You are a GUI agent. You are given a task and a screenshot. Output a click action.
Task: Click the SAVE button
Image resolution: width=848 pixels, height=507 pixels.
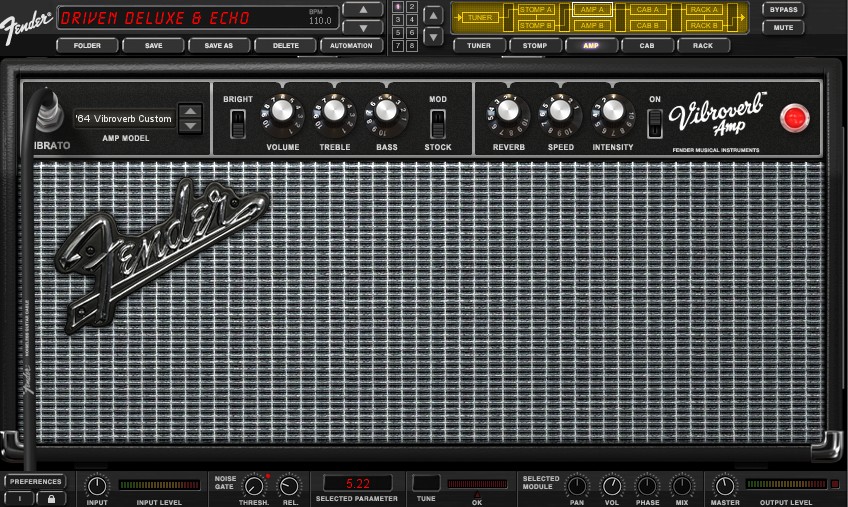pyautogui.click(x=154, y=46)
